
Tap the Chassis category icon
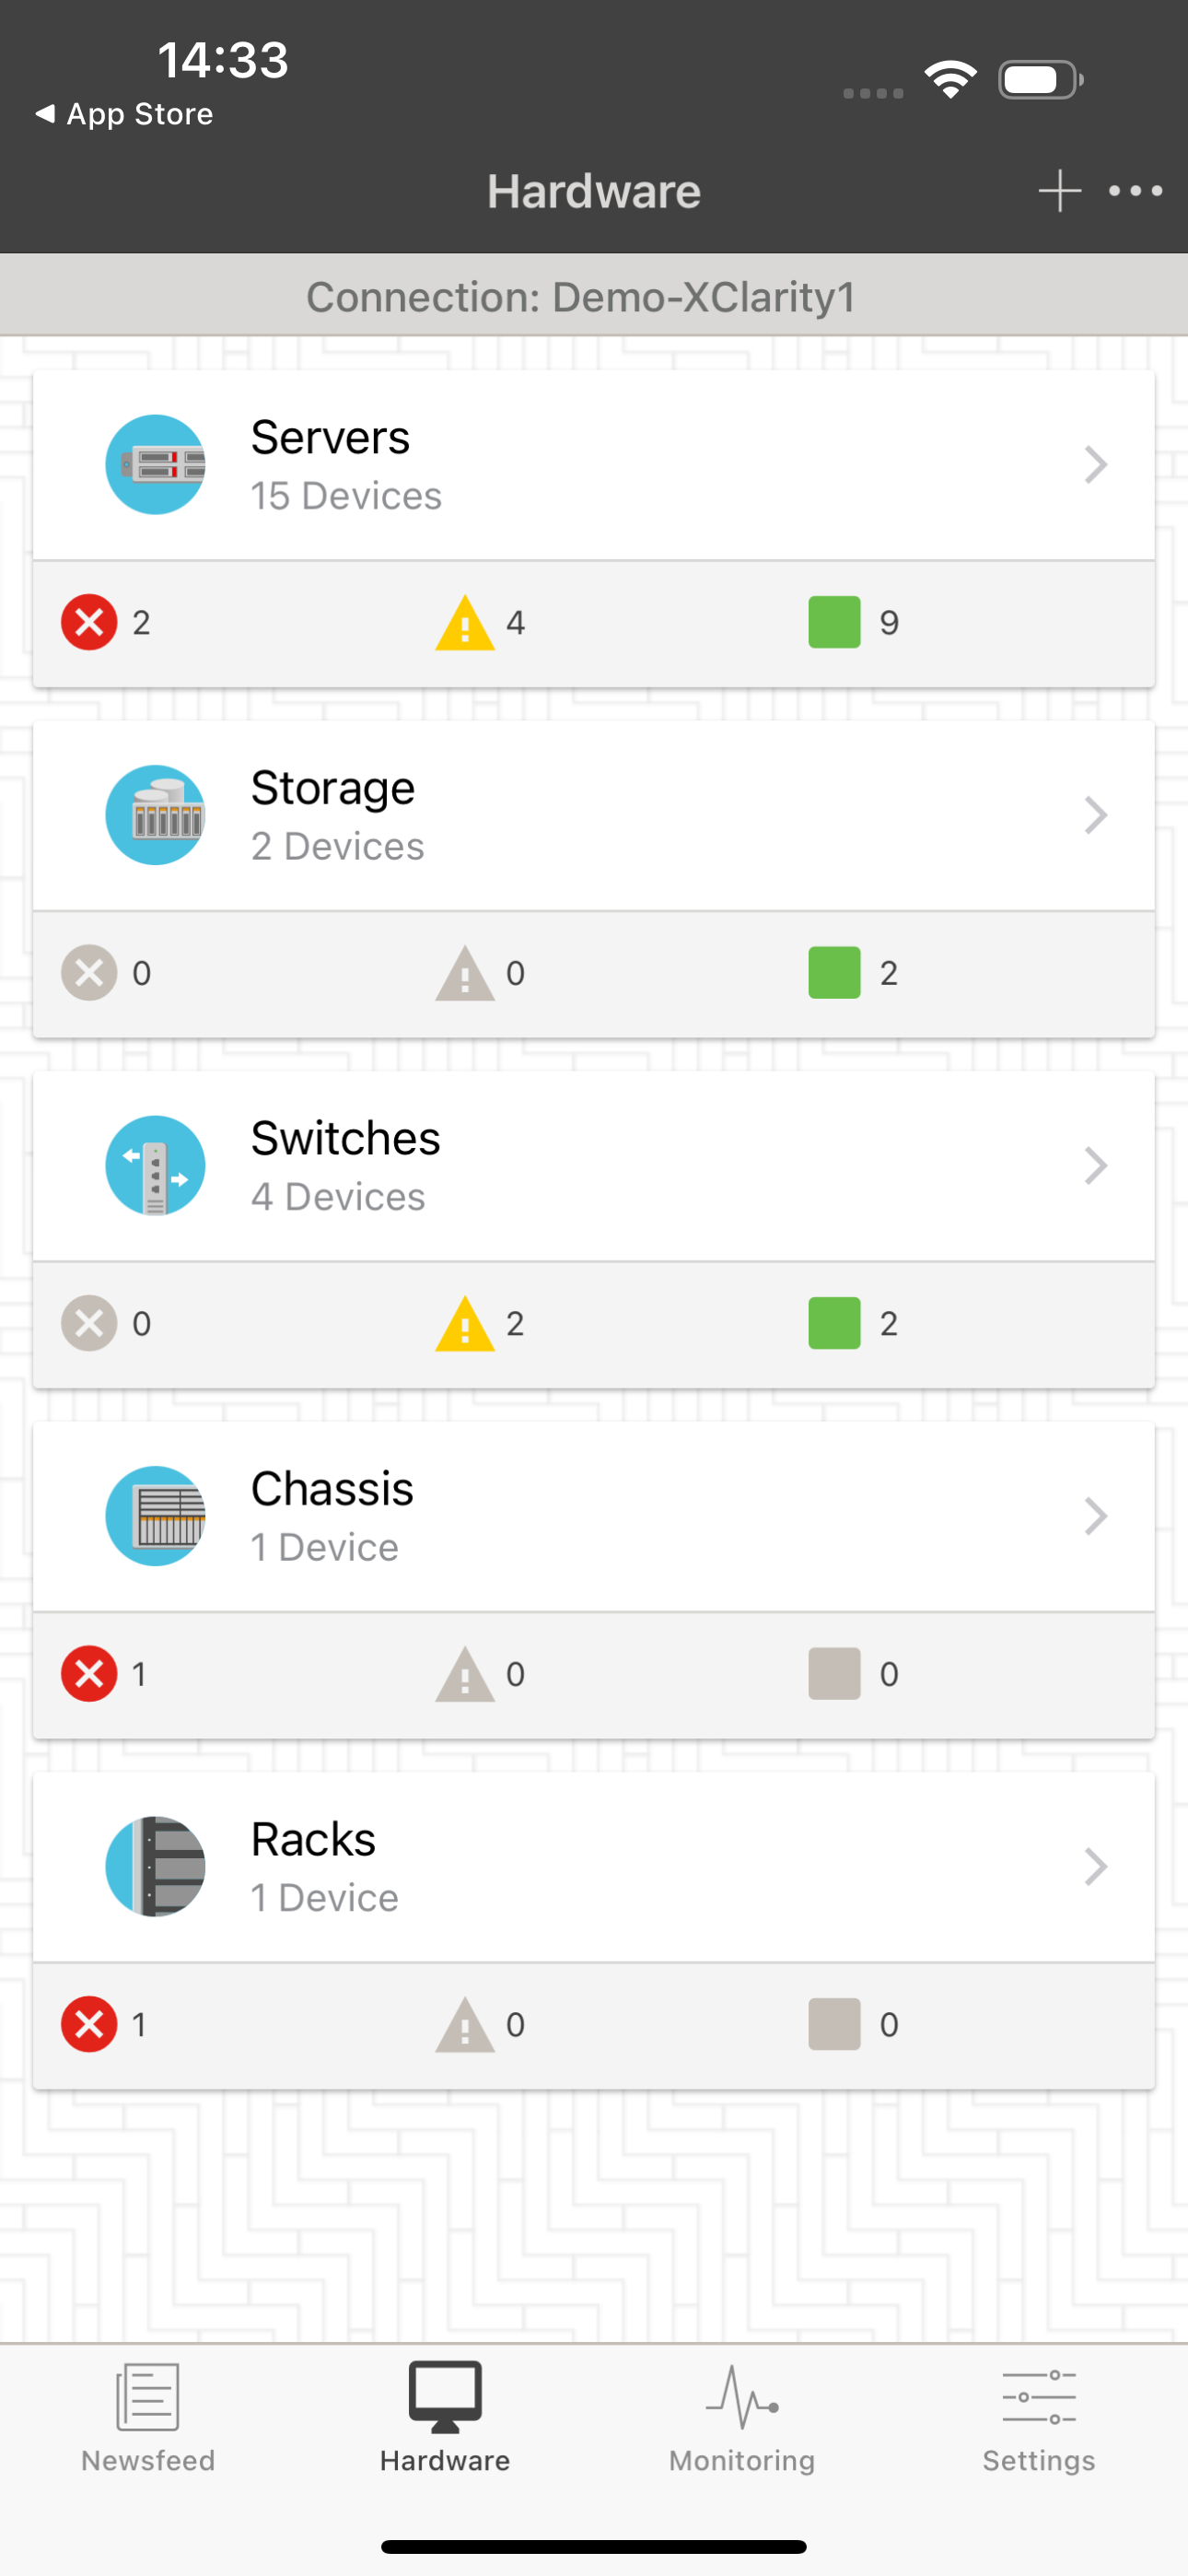click(155, 1516)
